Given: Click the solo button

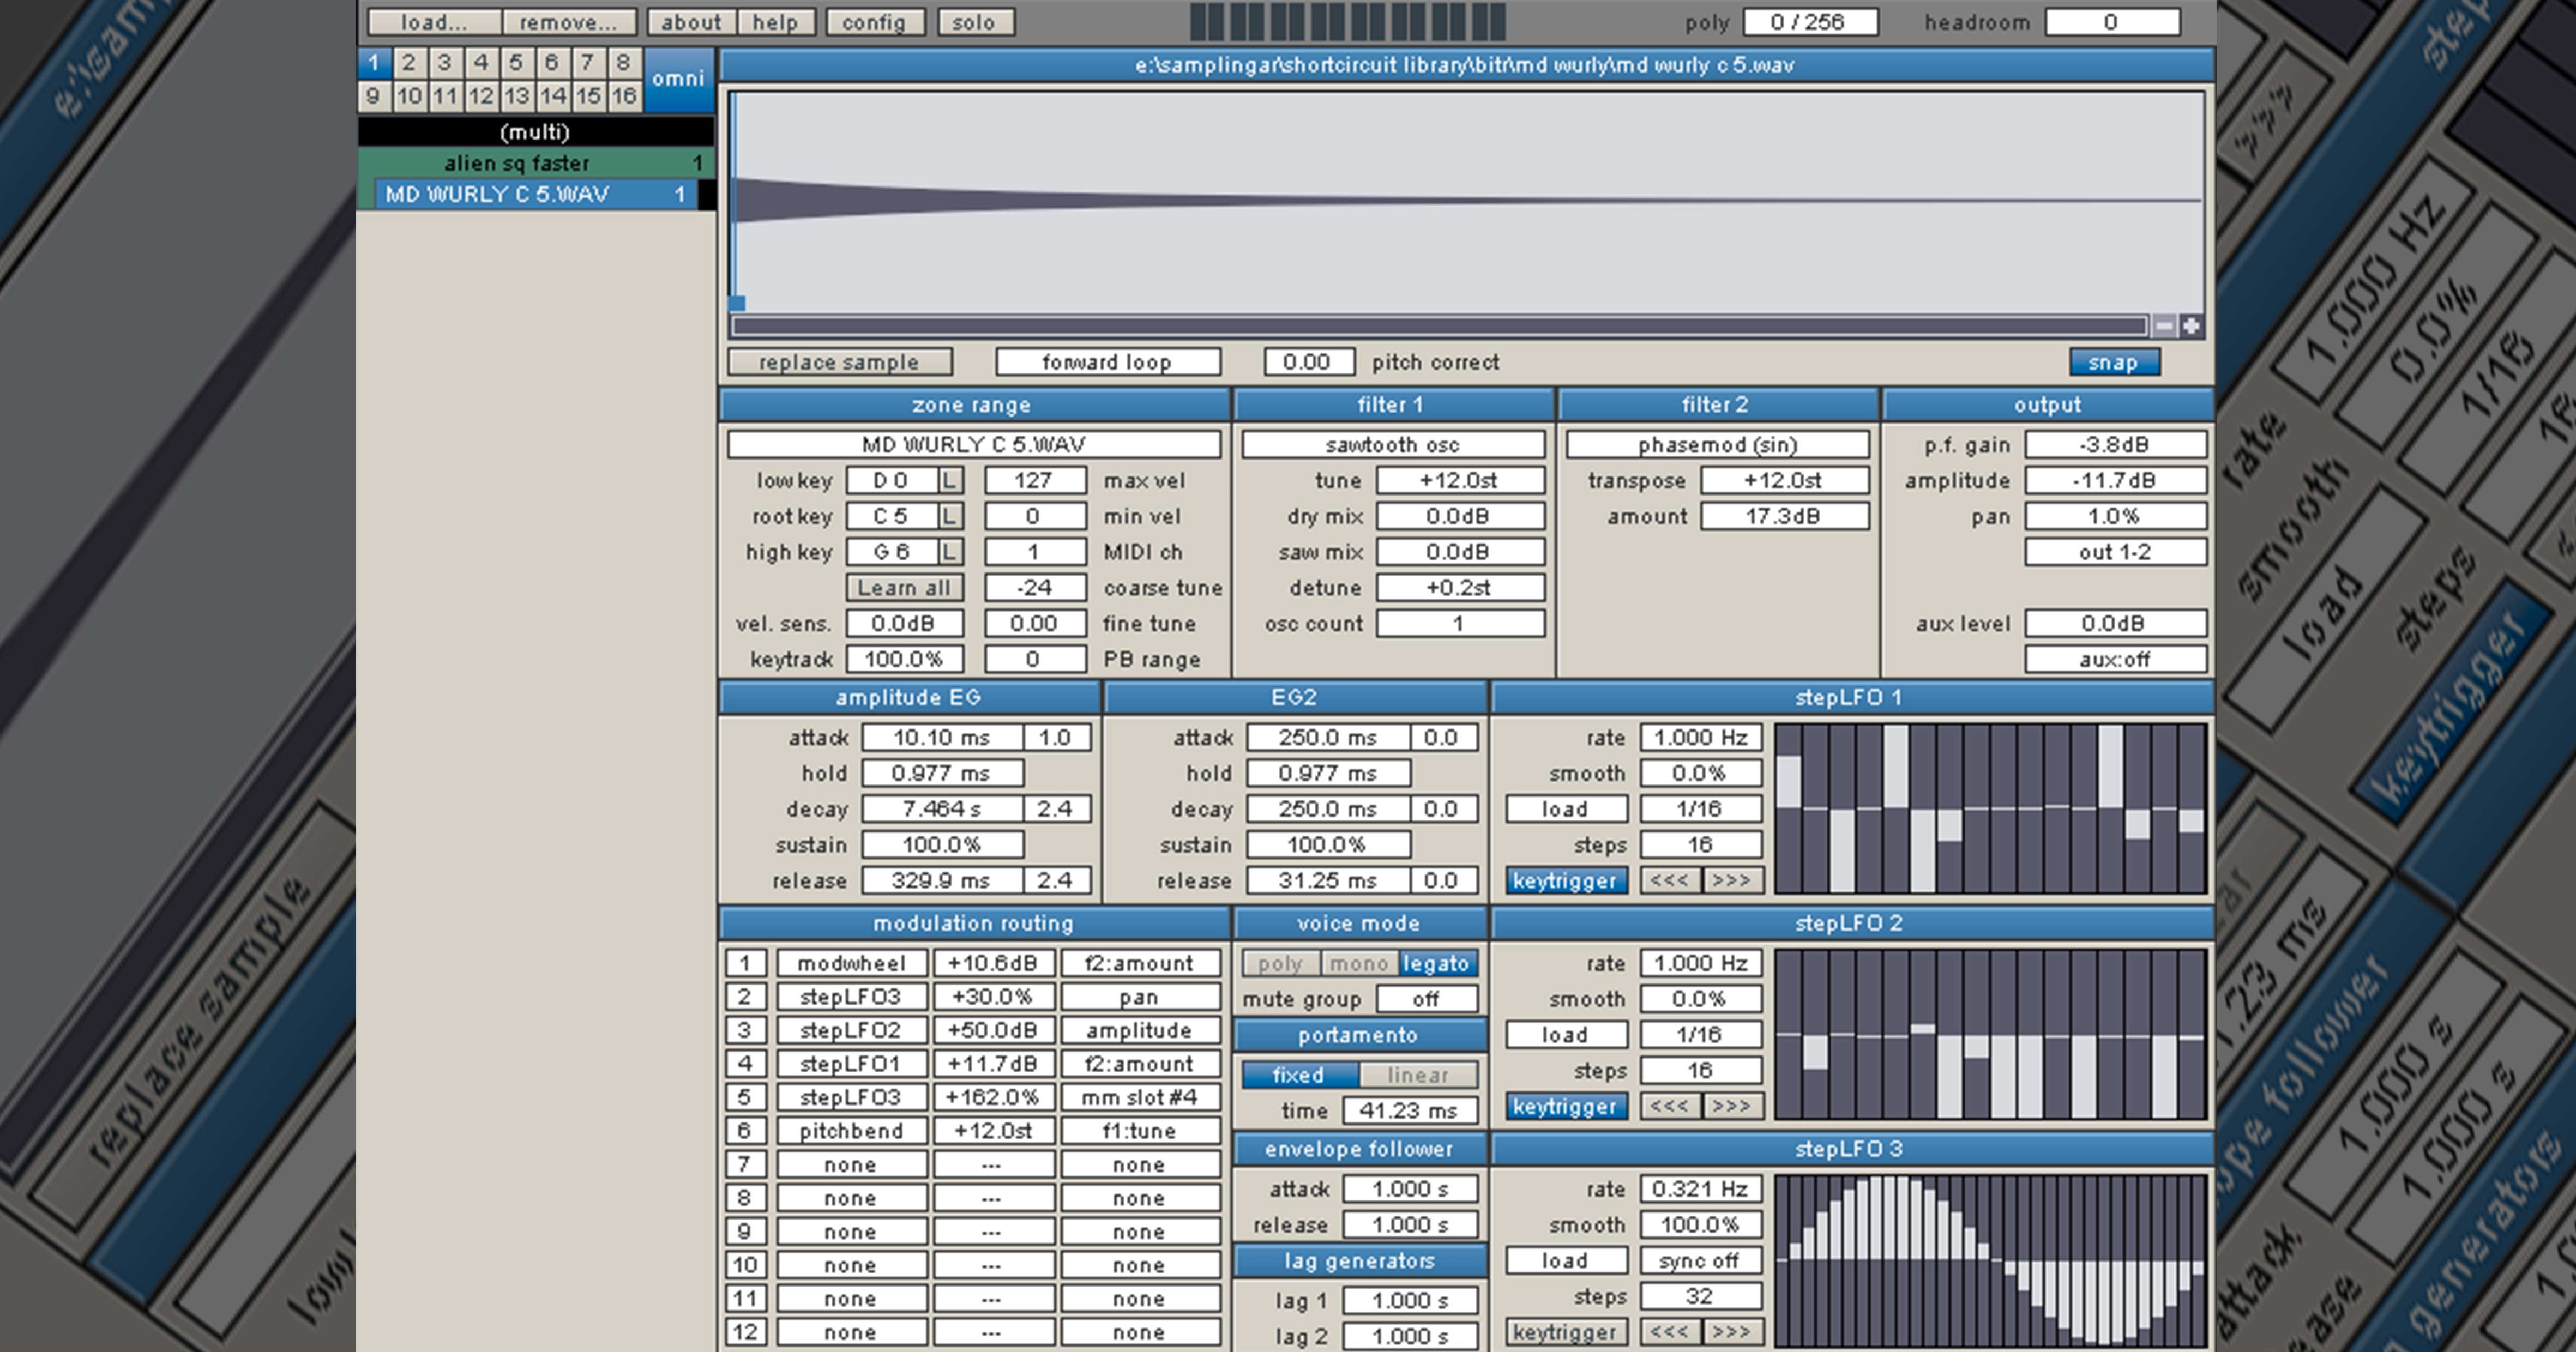Looking at the screenshot, I should click(x=975, y=23).
